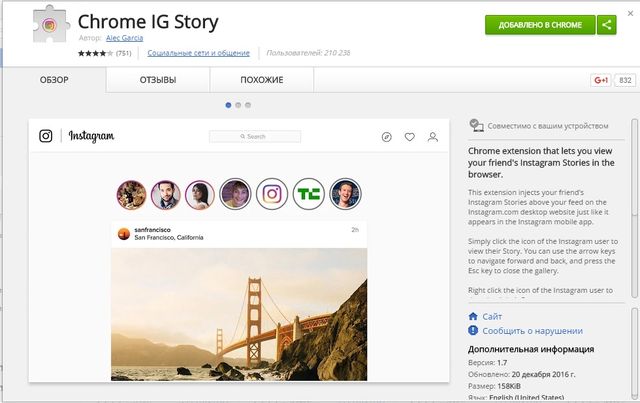
Task: Click the Chrome IG Story title
Action: [148, 22]
